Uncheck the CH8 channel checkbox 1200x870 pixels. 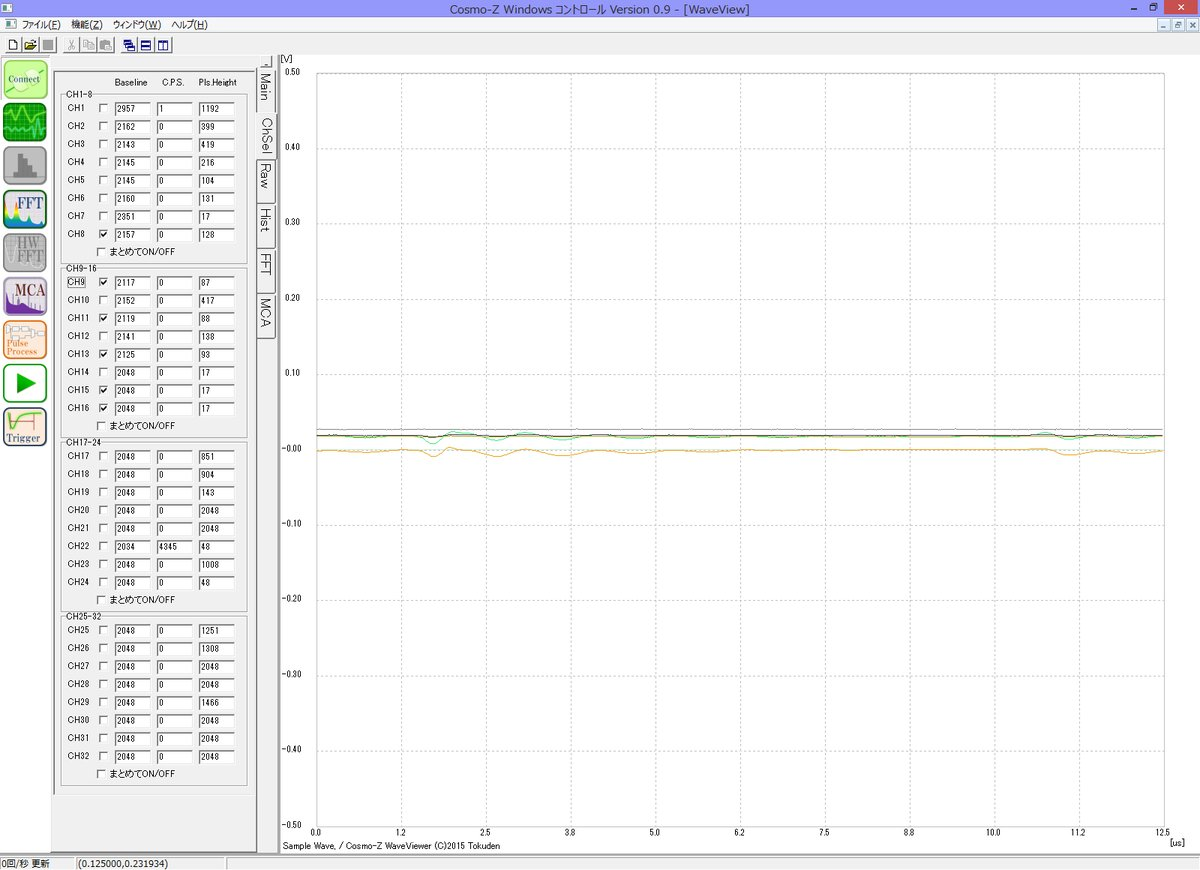click(103, 234)
